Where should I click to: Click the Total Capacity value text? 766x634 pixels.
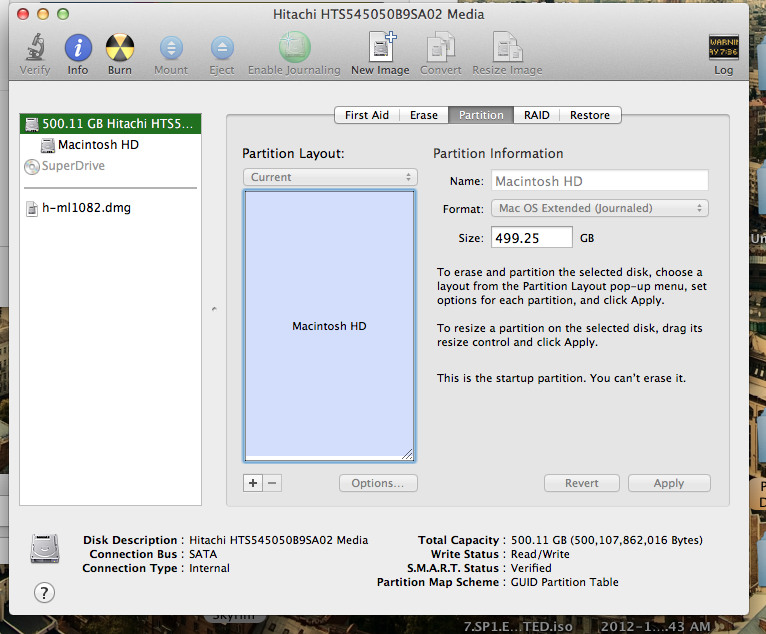point(607,540)
